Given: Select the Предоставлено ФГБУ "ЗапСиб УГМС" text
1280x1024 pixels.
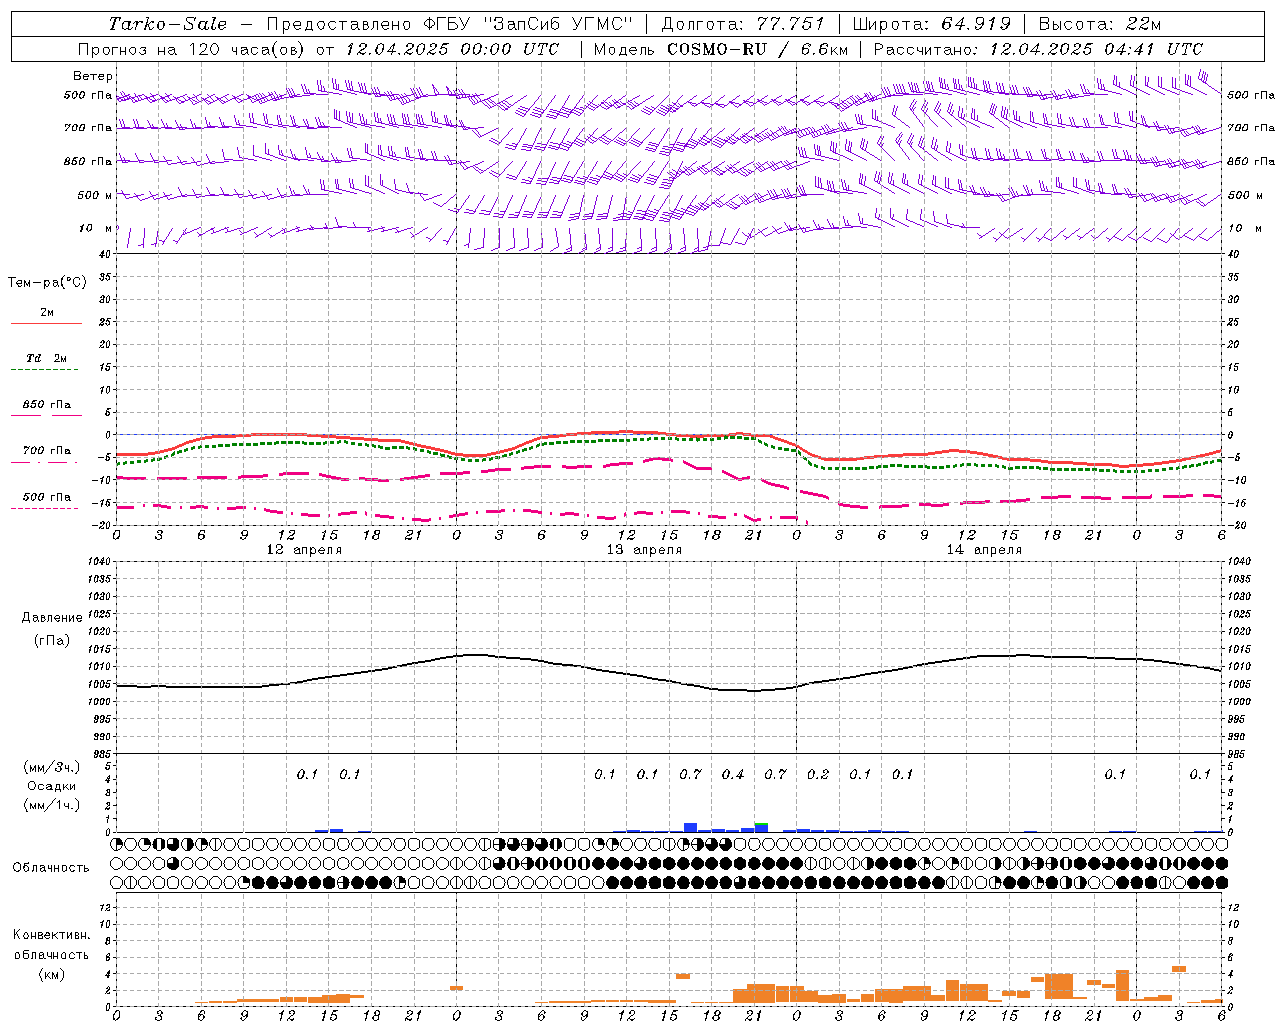Looking at the screenshot, I should pos(450,24).
